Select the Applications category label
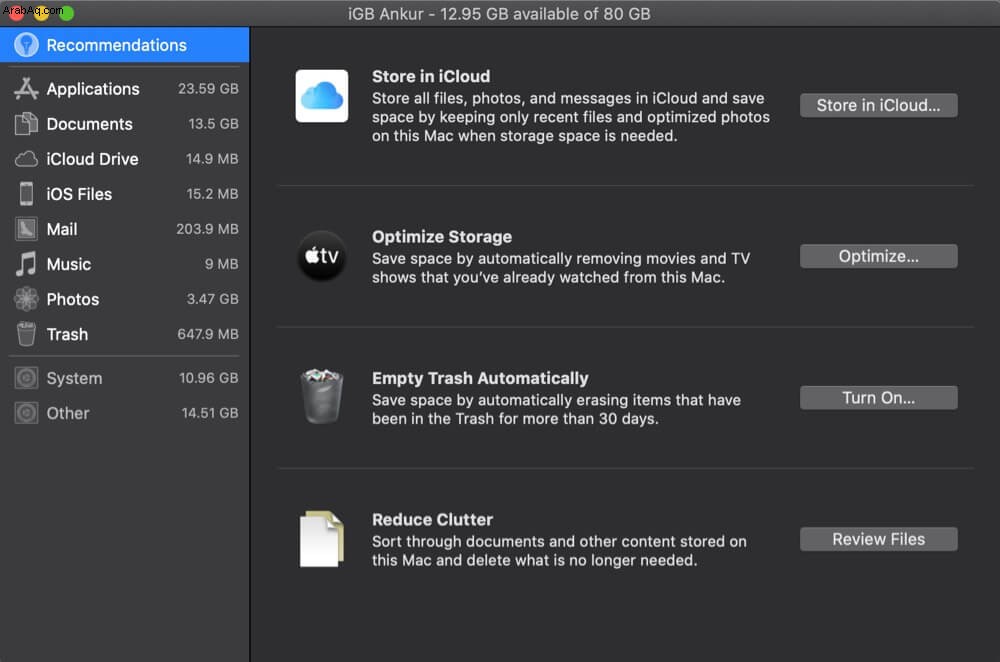The image size is (1000, 662). pos(93,89)
